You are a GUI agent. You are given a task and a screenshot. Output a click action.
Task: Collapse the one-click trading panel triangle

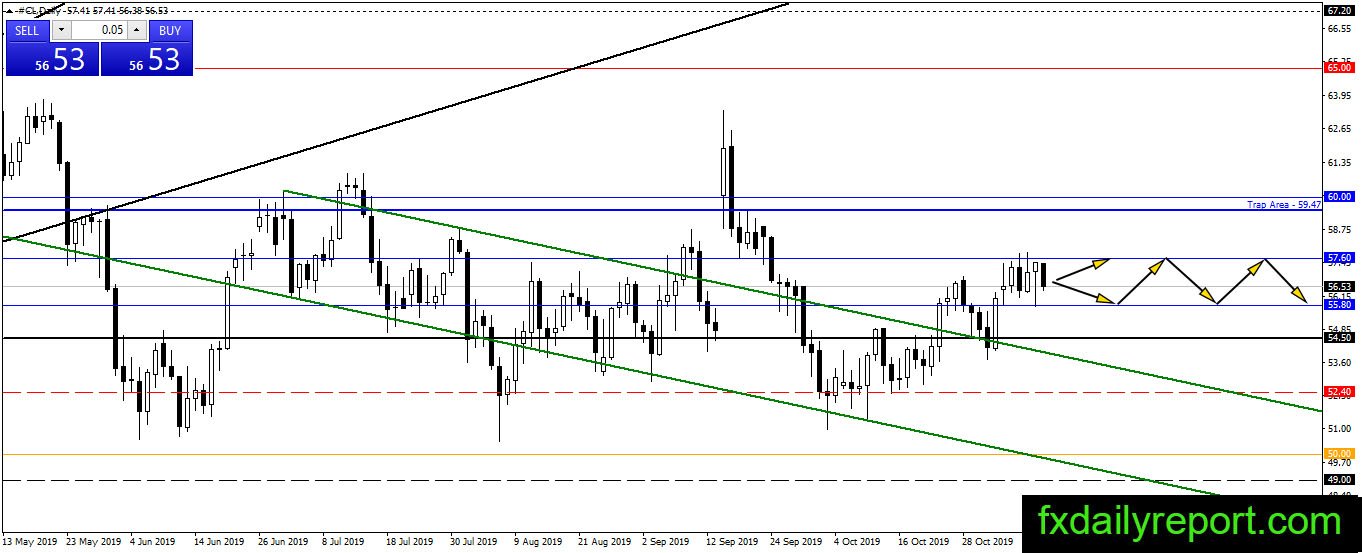[9, 10]
